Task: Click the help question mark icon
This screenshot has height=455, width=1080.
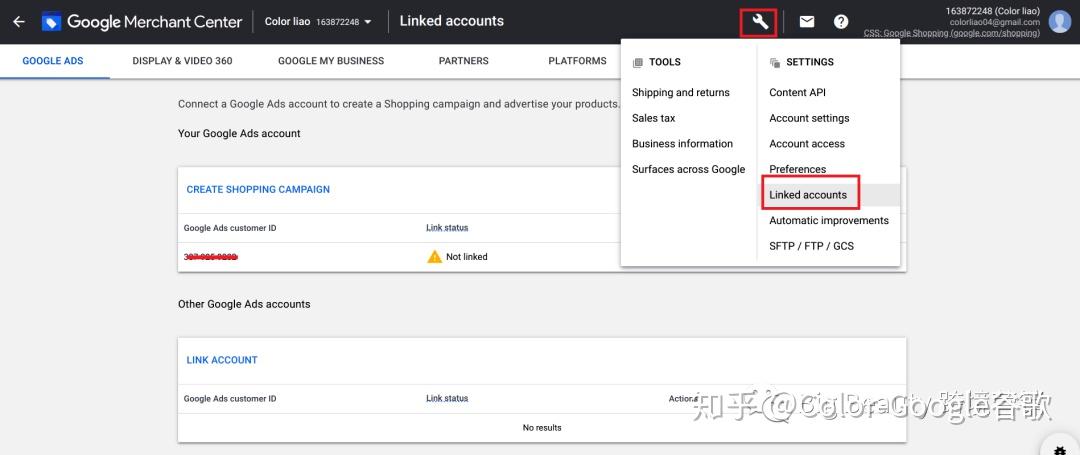Action: click(841, 21)
